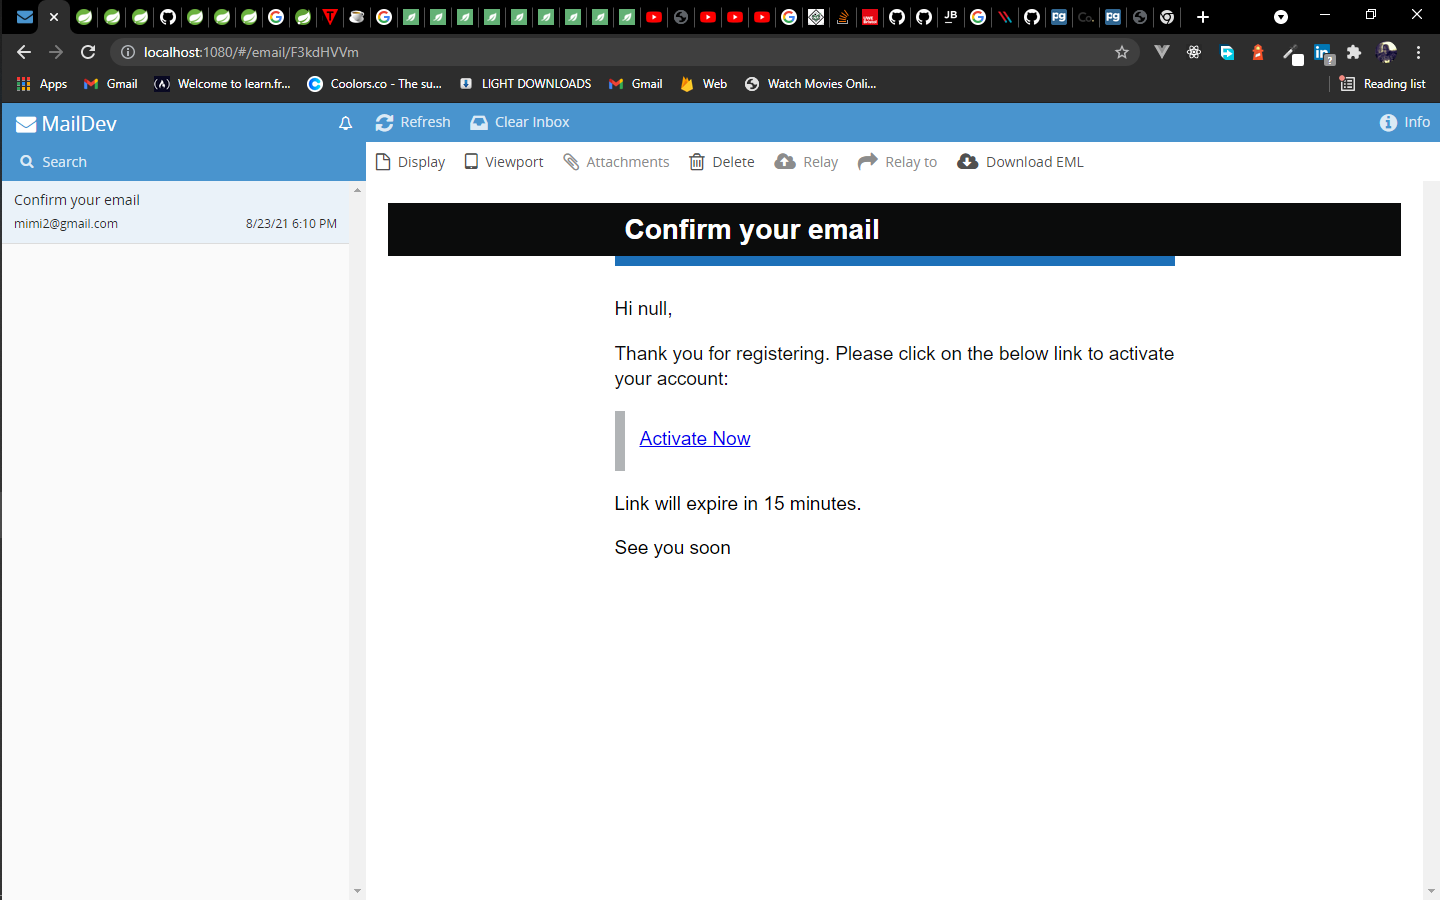Screen dimensions: 1440x900
Task: Open the browser extensions puzzle menu
Action: pyautogui.click(x=1352, y=52)
